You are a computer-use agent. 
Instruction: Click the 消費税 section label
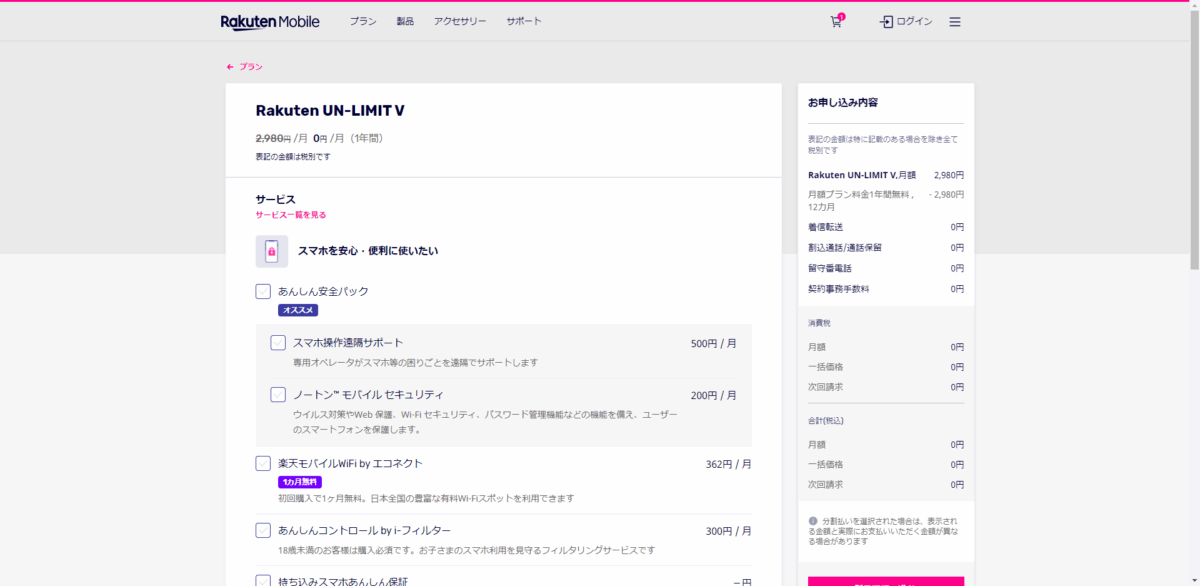819,323
